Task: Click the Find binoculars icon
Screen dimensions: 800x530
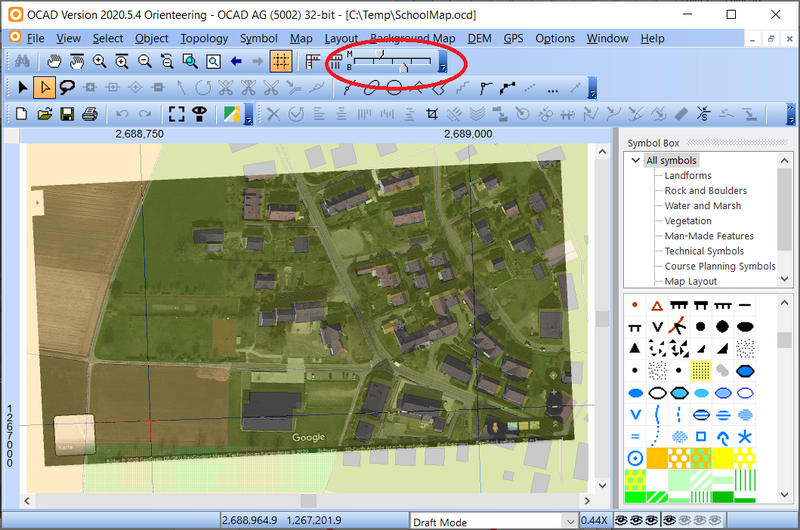Action: pyautogui.click(x=22, y=62)
